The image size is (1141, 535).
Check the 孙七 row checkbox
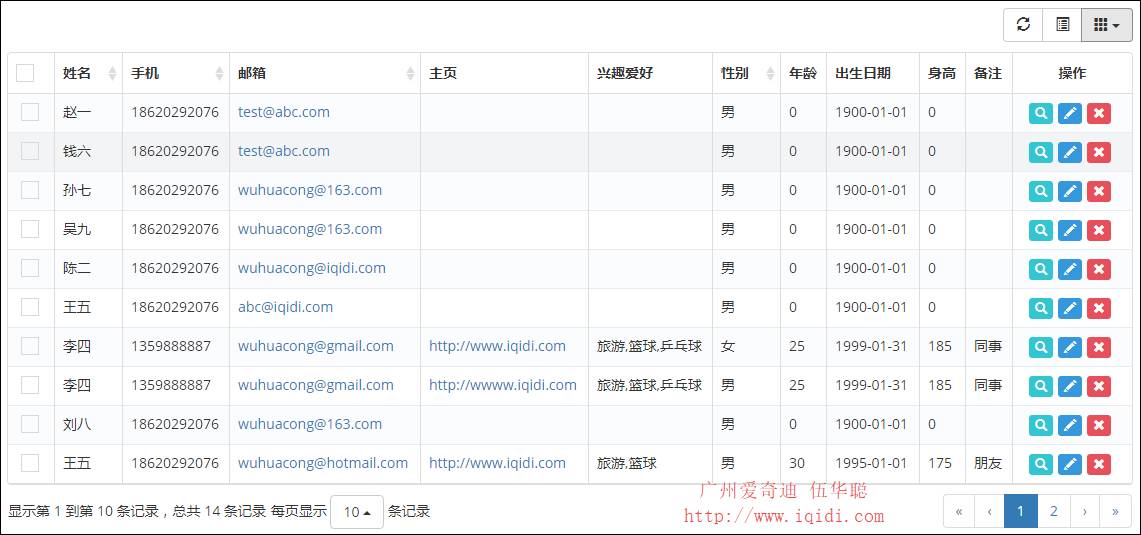click(30, 190)
